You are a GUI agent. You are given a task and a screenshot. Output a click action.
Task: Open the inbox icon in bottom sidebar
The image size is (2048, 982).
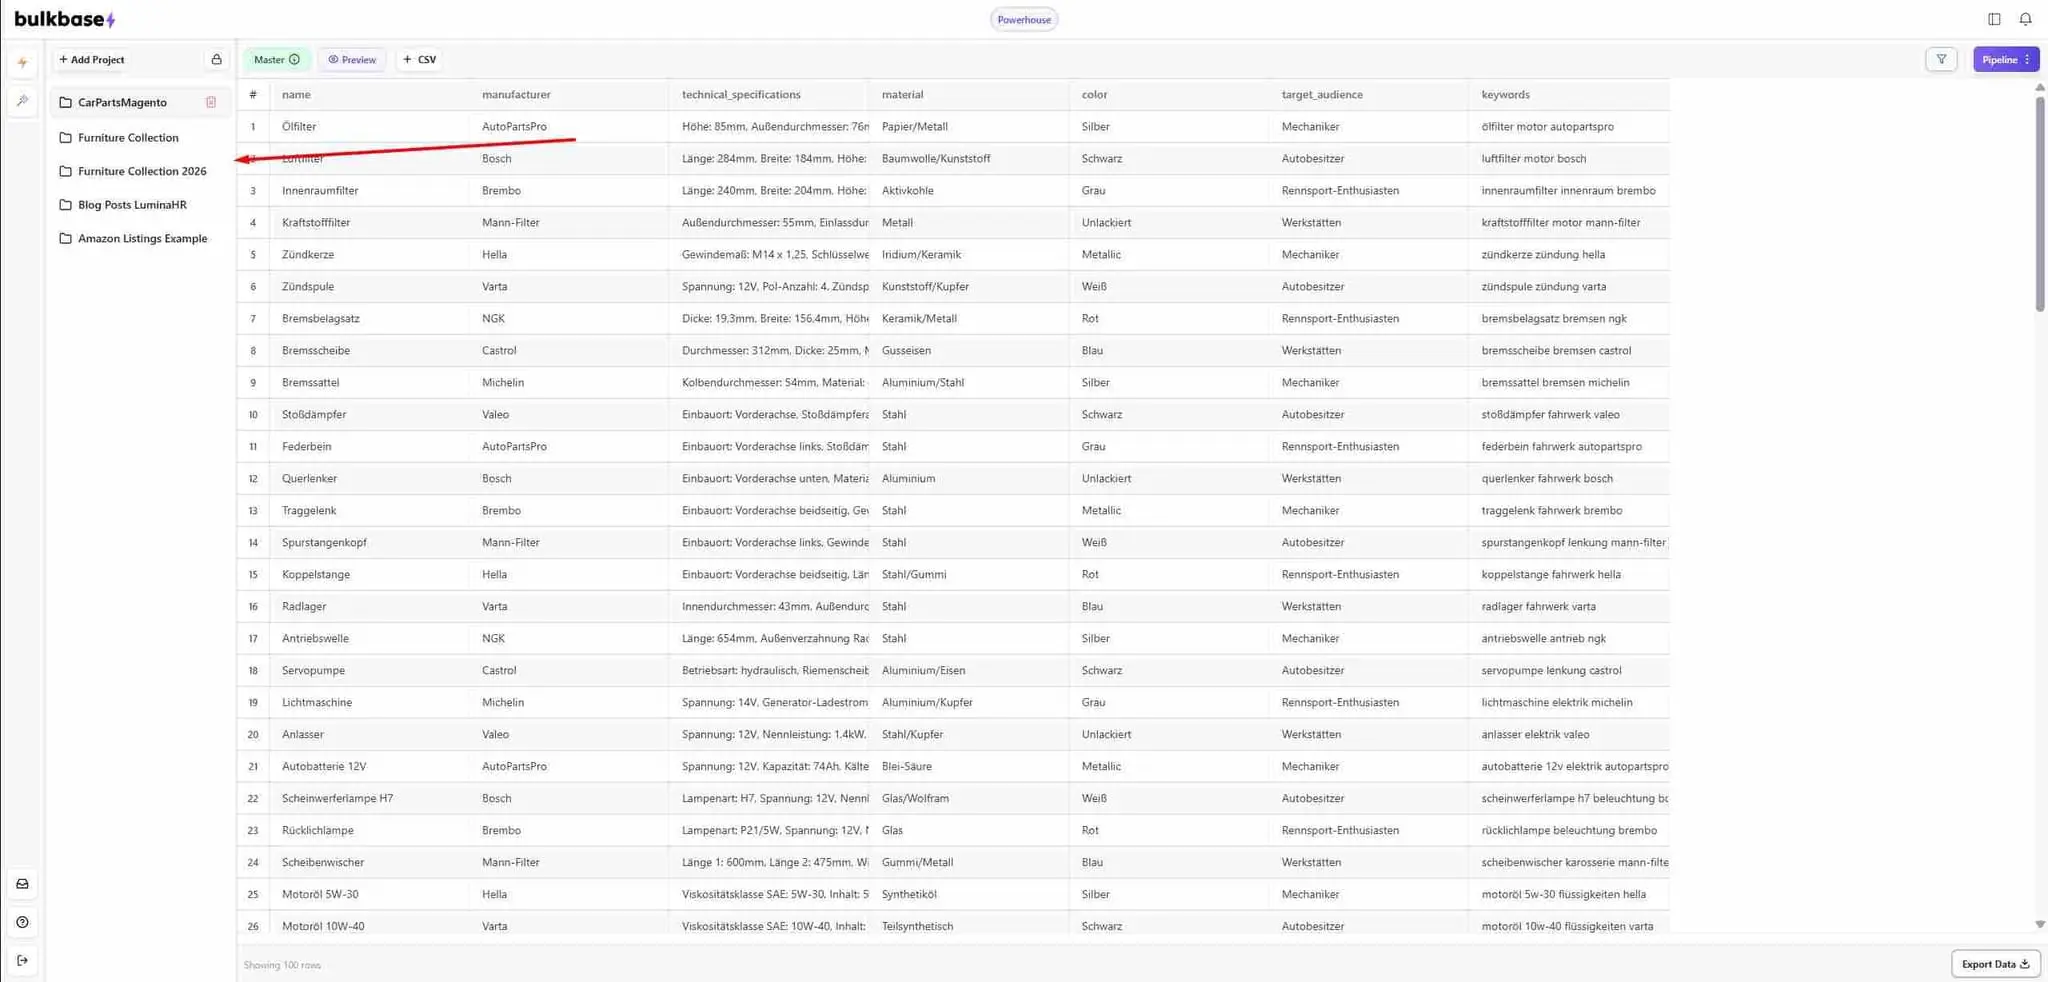coord(22,884)
